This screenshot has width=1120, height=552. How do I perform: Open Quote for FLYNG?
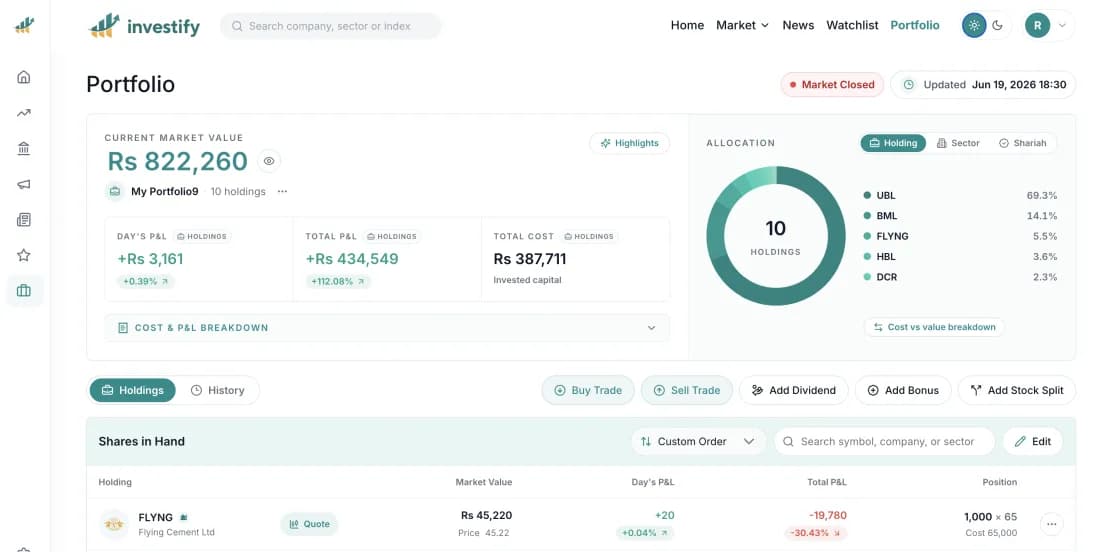pyautogui.click(x=309, y=524)
